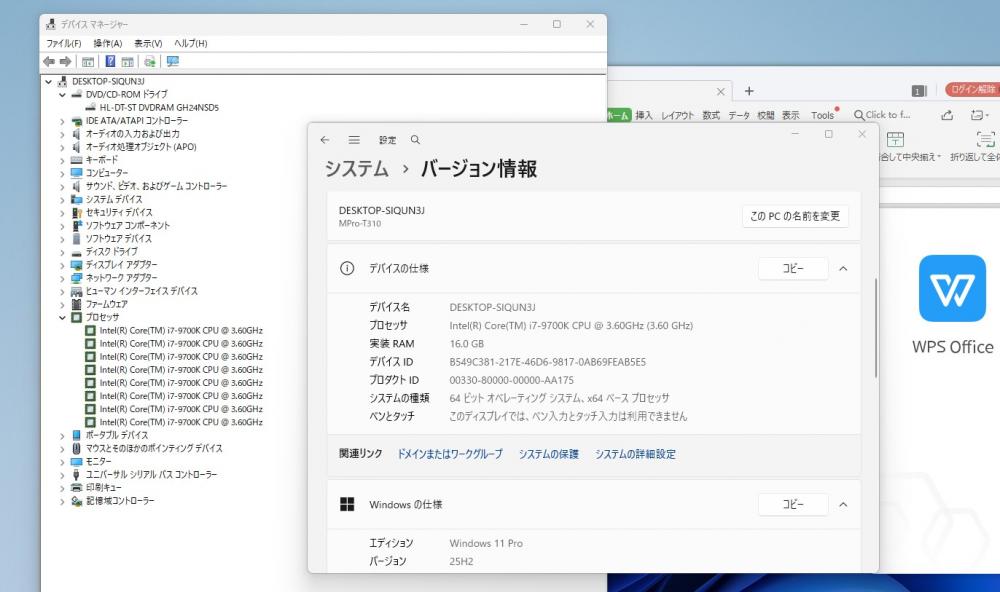Collapse the Windows の仕様 section
This screenshot has height=592, width=1000.
tap(843, 505)
